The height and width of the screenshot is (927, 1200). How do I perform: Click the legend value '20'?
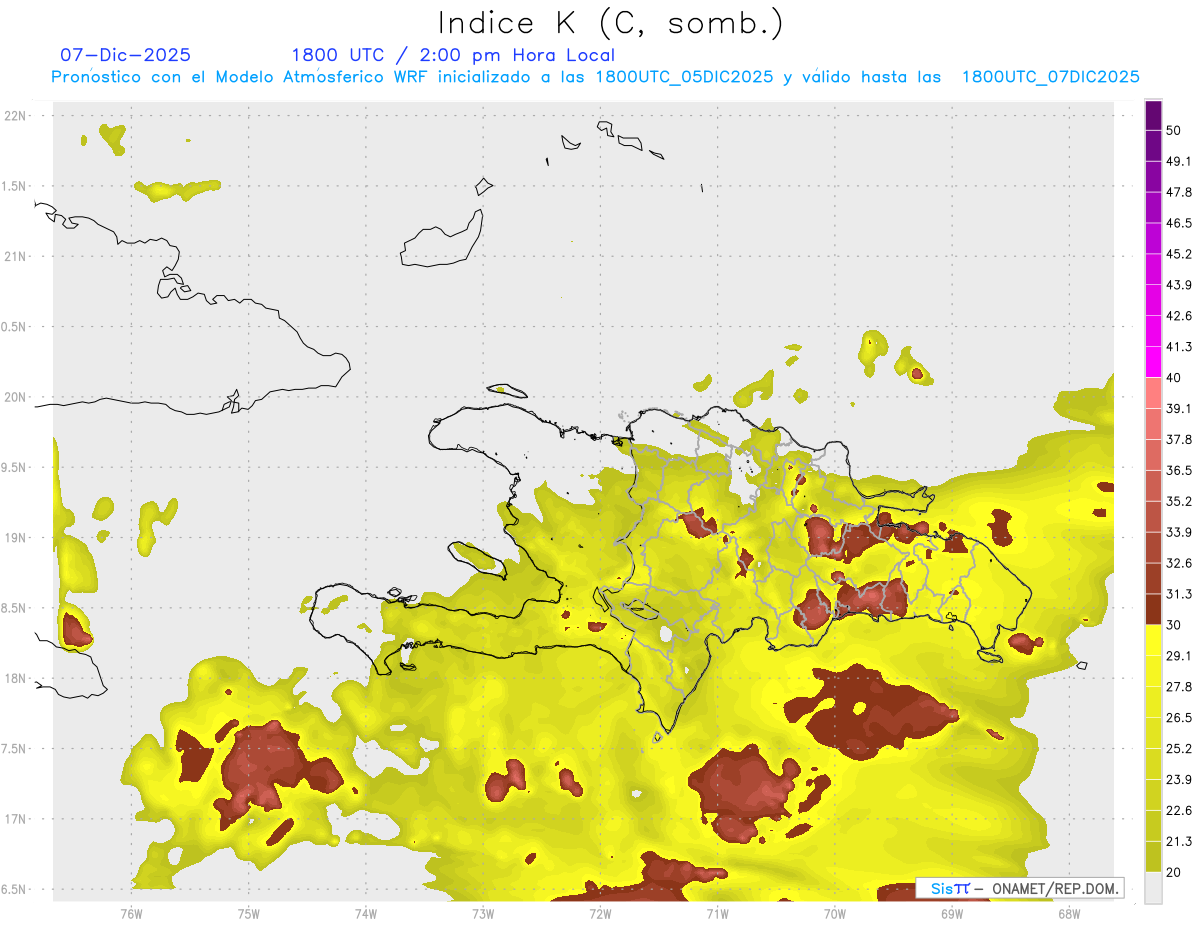tap(1175, 873)
